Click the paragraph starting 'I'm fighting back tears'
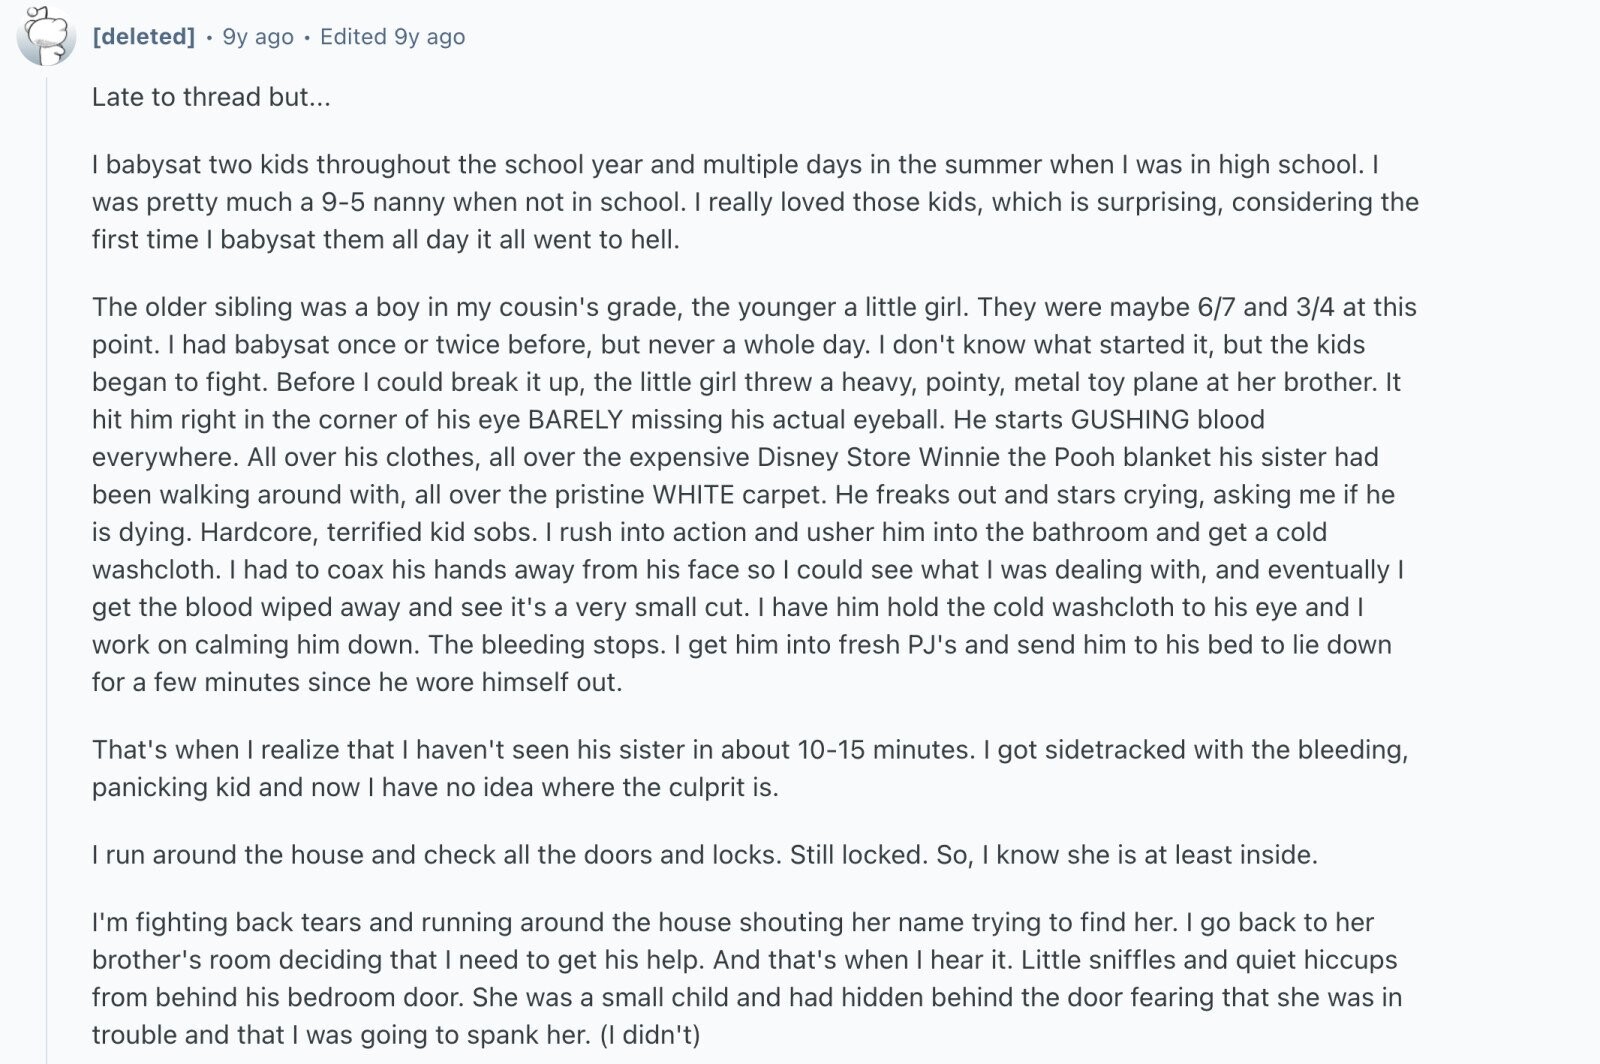This screenshot has width=1600, height=1064. [747, 978]
